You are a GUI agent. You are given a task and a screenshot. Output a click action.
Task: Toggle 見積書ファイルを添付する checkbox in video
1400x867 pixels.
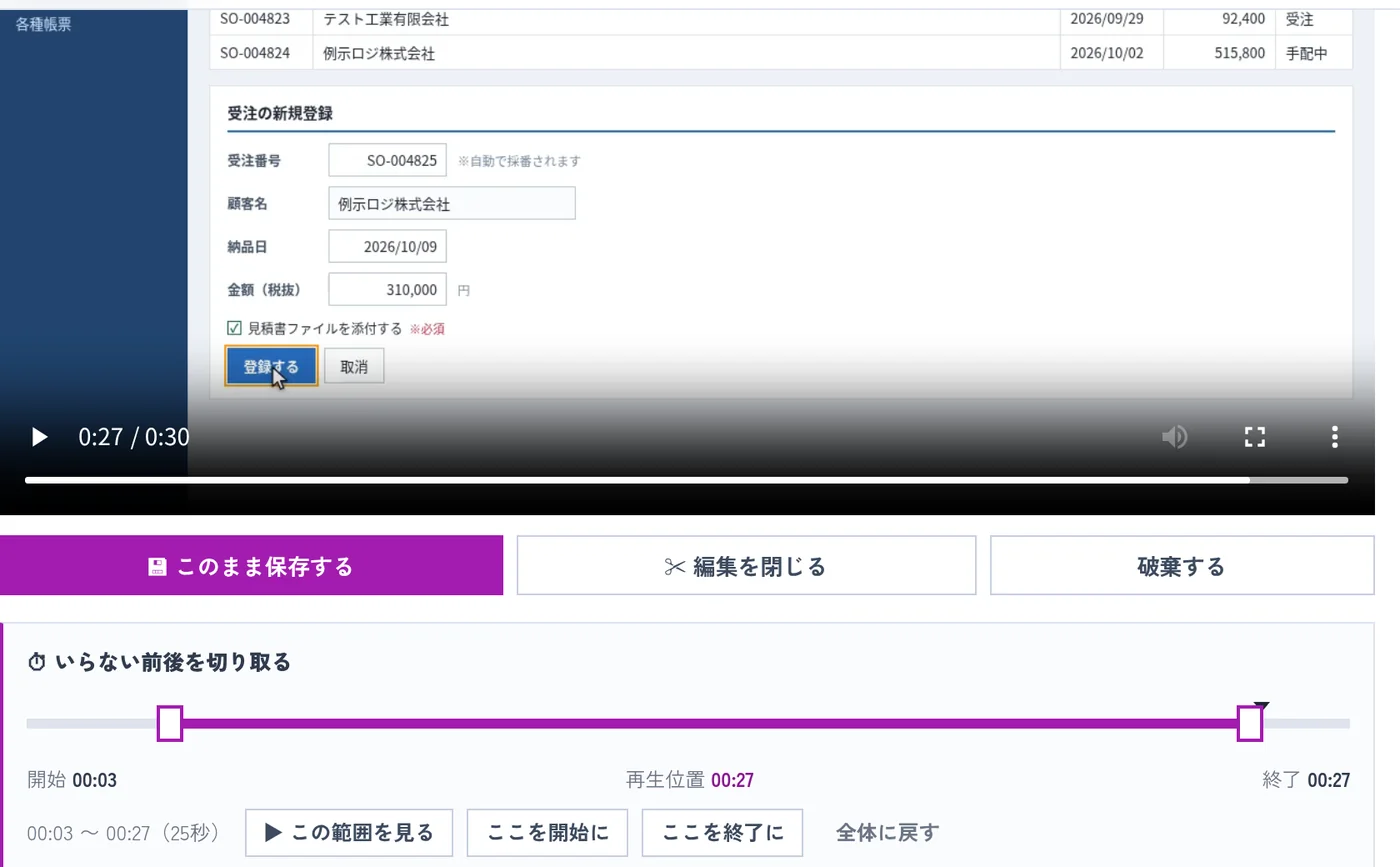click(235, 328)
